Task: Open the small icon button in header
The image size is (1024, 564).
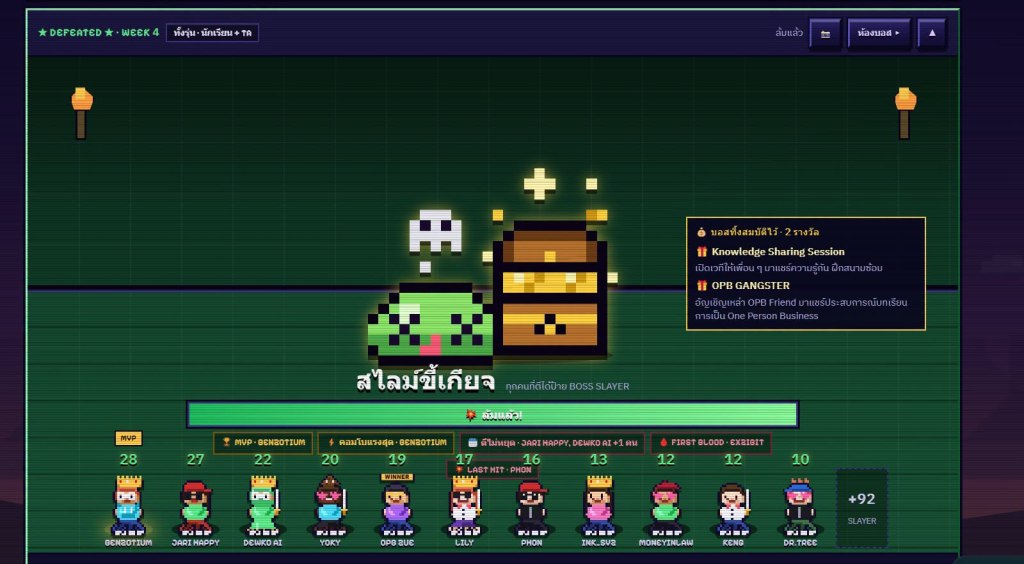Action: pos(825,33)
